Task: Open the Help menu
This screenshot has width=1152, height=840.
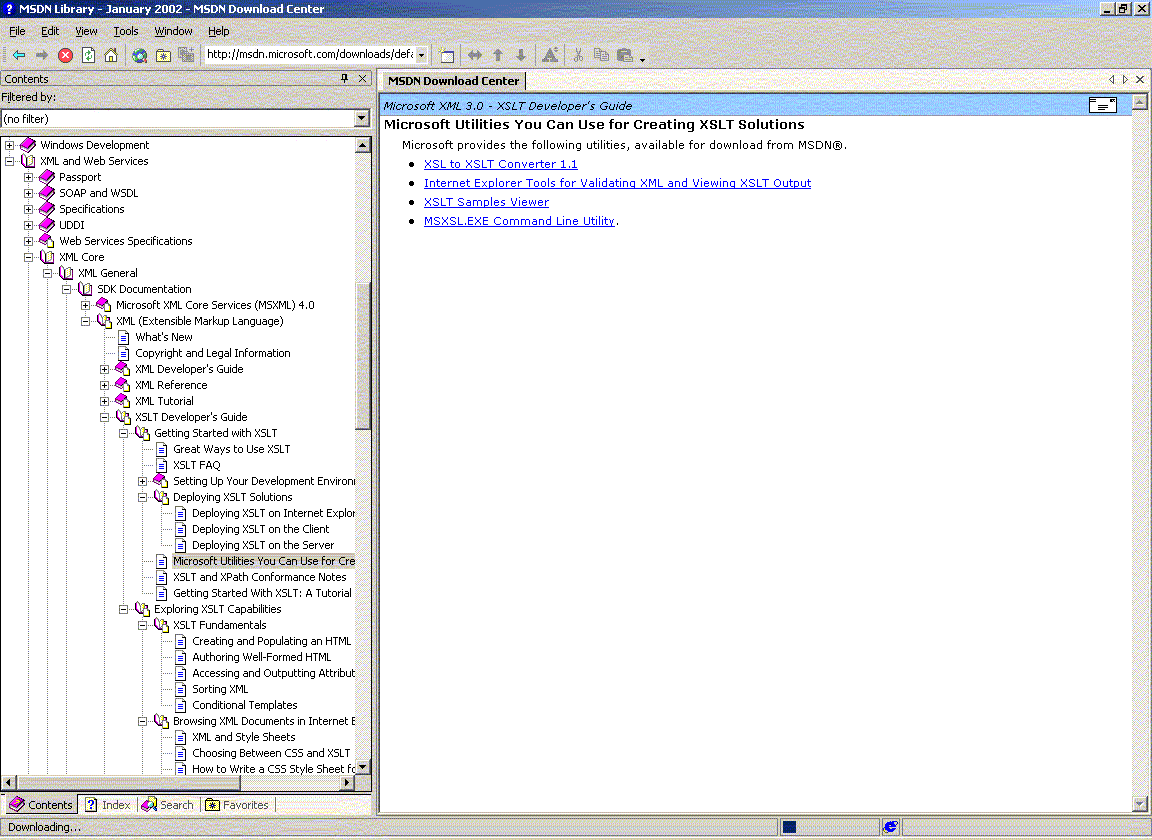Action: tap(218, 31)
